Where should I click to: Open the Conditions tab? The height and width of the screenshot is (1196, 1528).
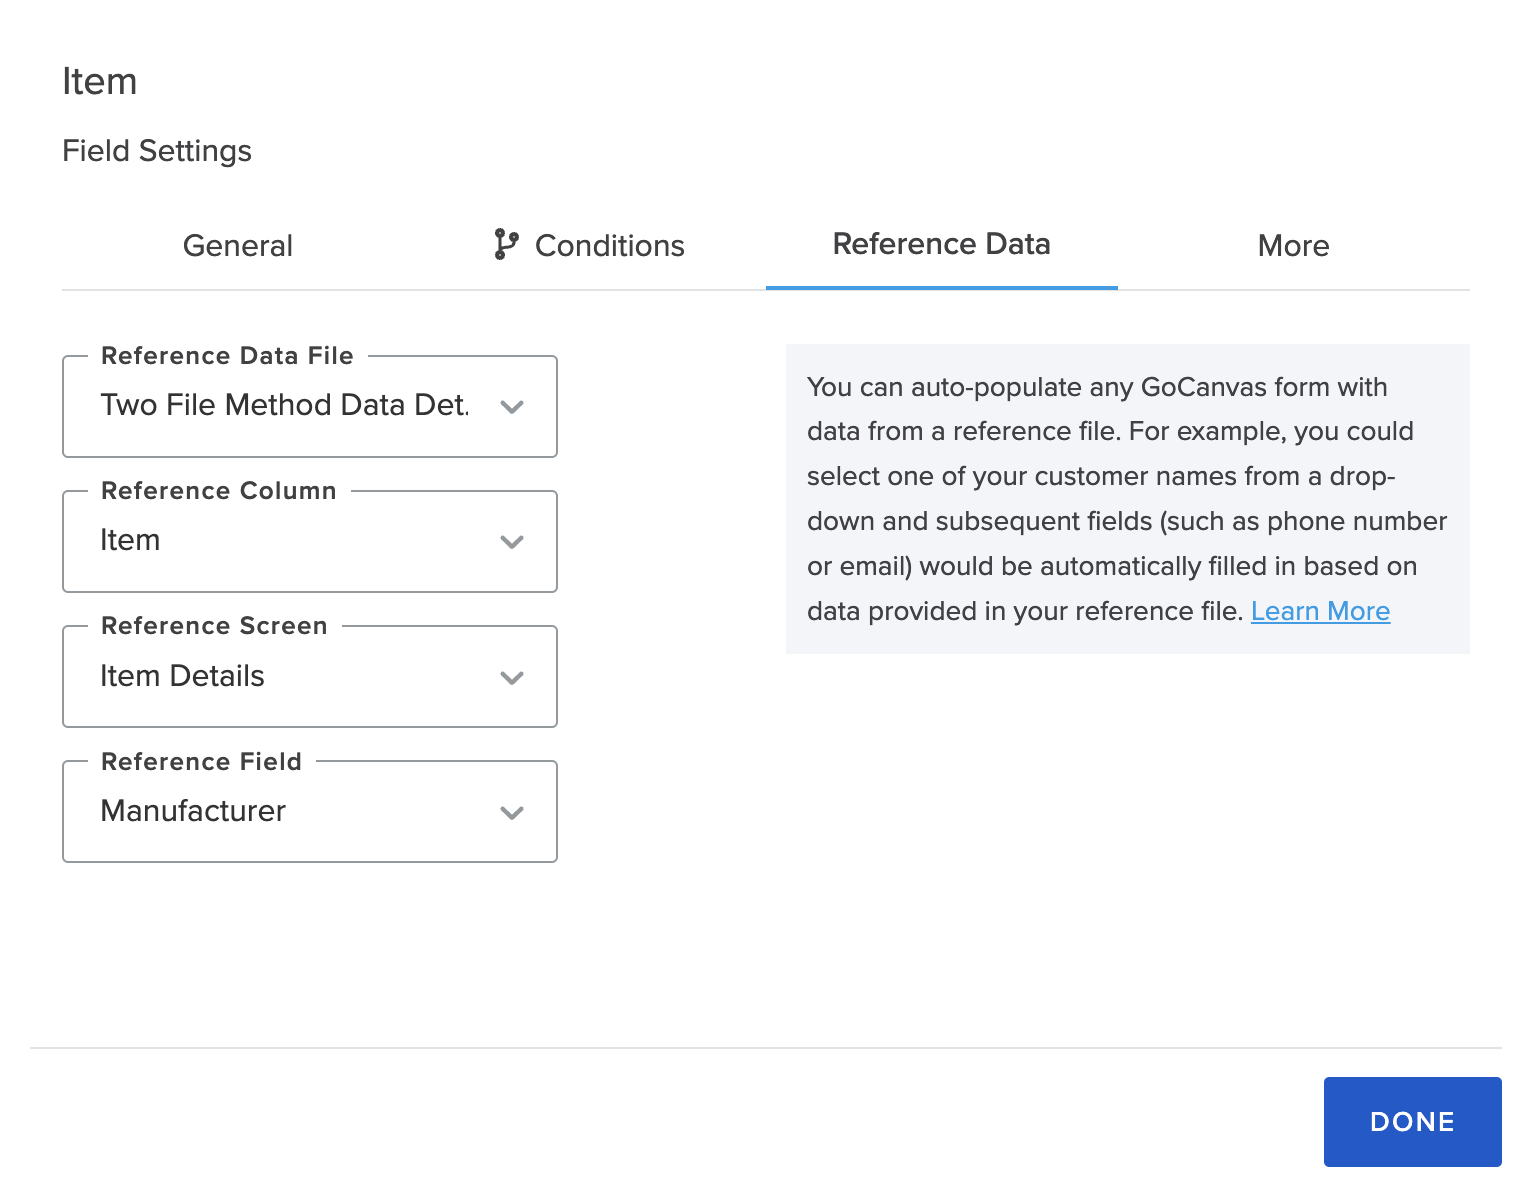(x=609, y=245)
